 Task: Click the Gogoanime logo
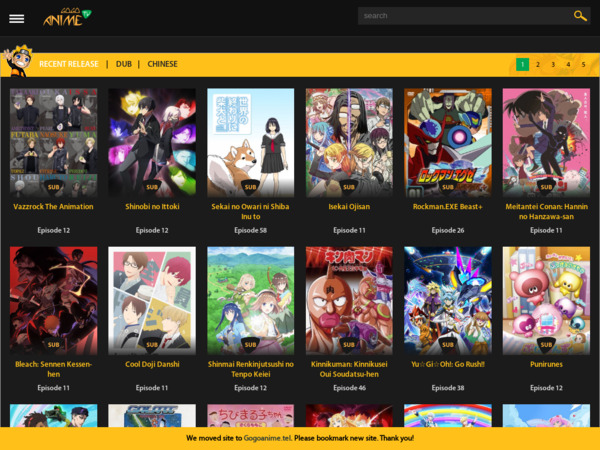pos(67,17)
